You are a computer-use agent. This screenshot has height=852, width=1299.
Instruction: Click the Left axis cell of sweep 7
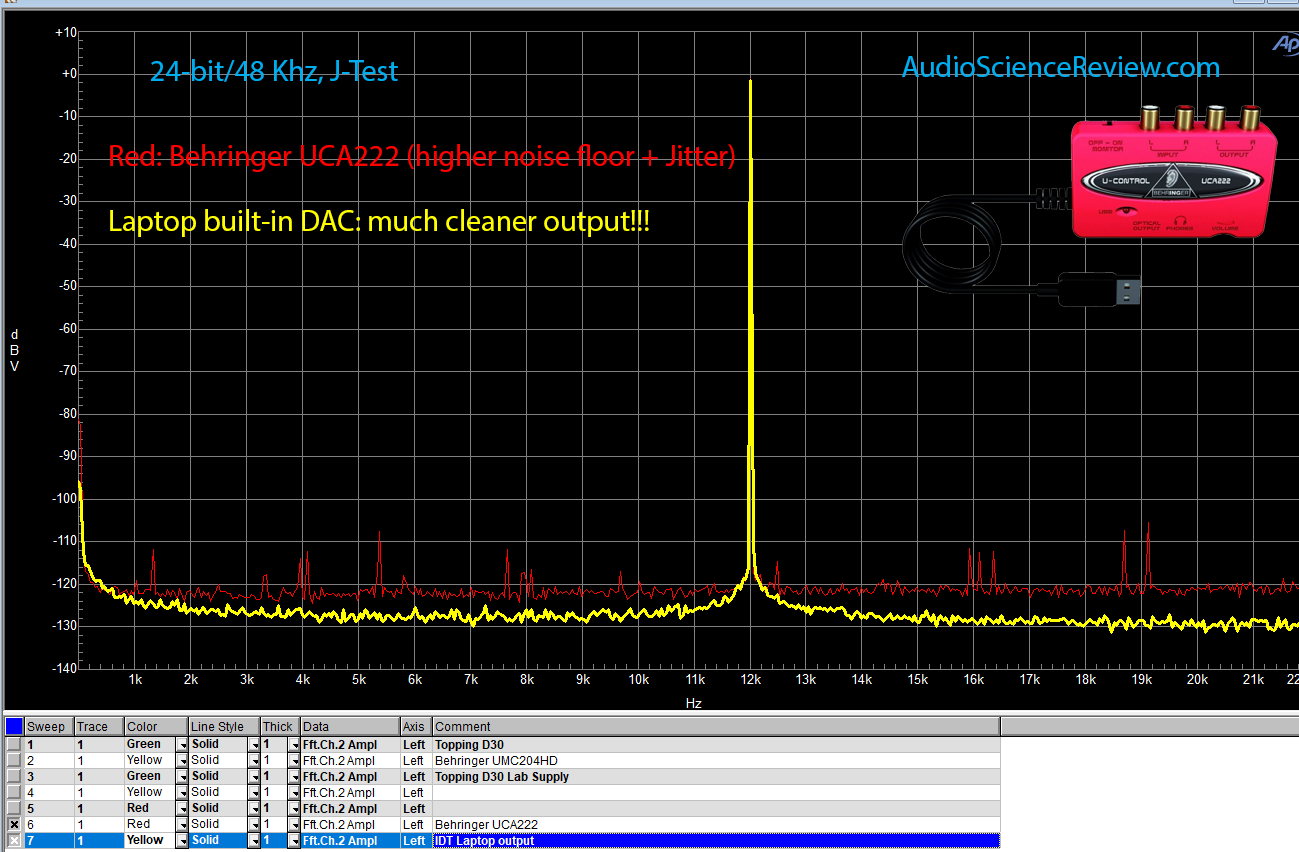[416, 841]
